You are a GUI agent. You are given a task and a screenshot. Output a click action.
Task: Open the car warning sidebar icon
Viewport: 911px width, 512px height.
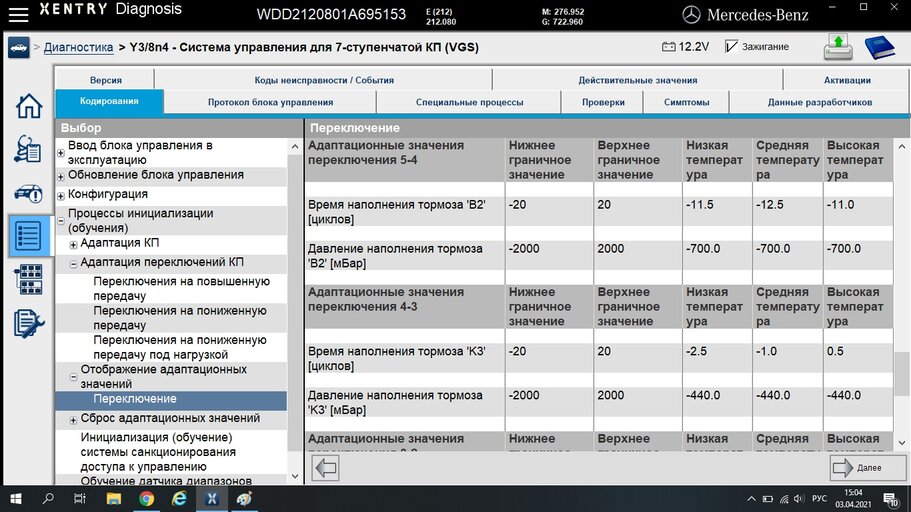28,193
